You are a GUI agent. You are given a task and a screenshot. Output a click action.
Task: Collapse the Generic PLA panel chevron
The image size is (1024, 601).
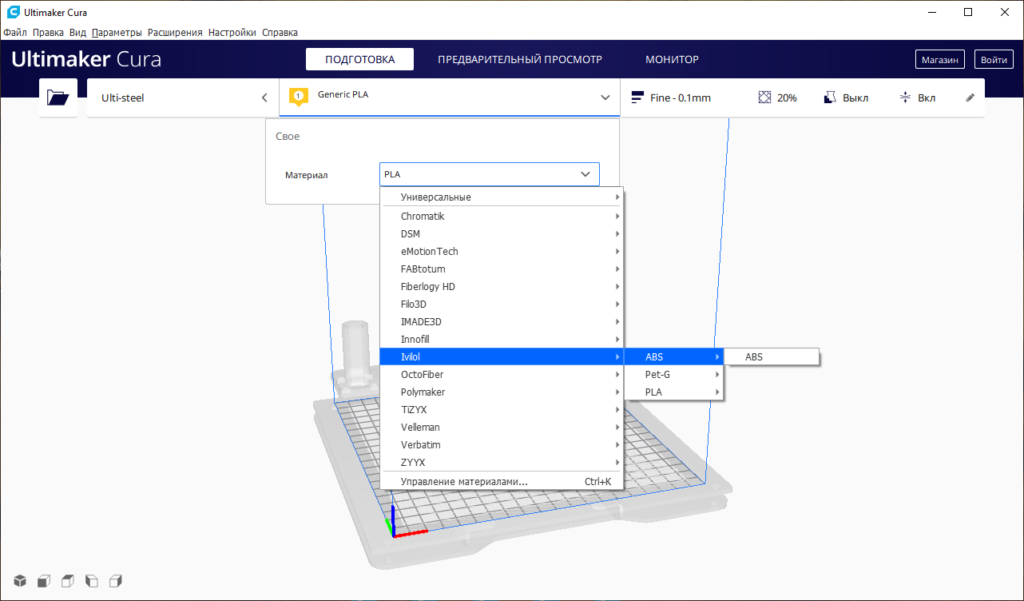tap(604, 98)
